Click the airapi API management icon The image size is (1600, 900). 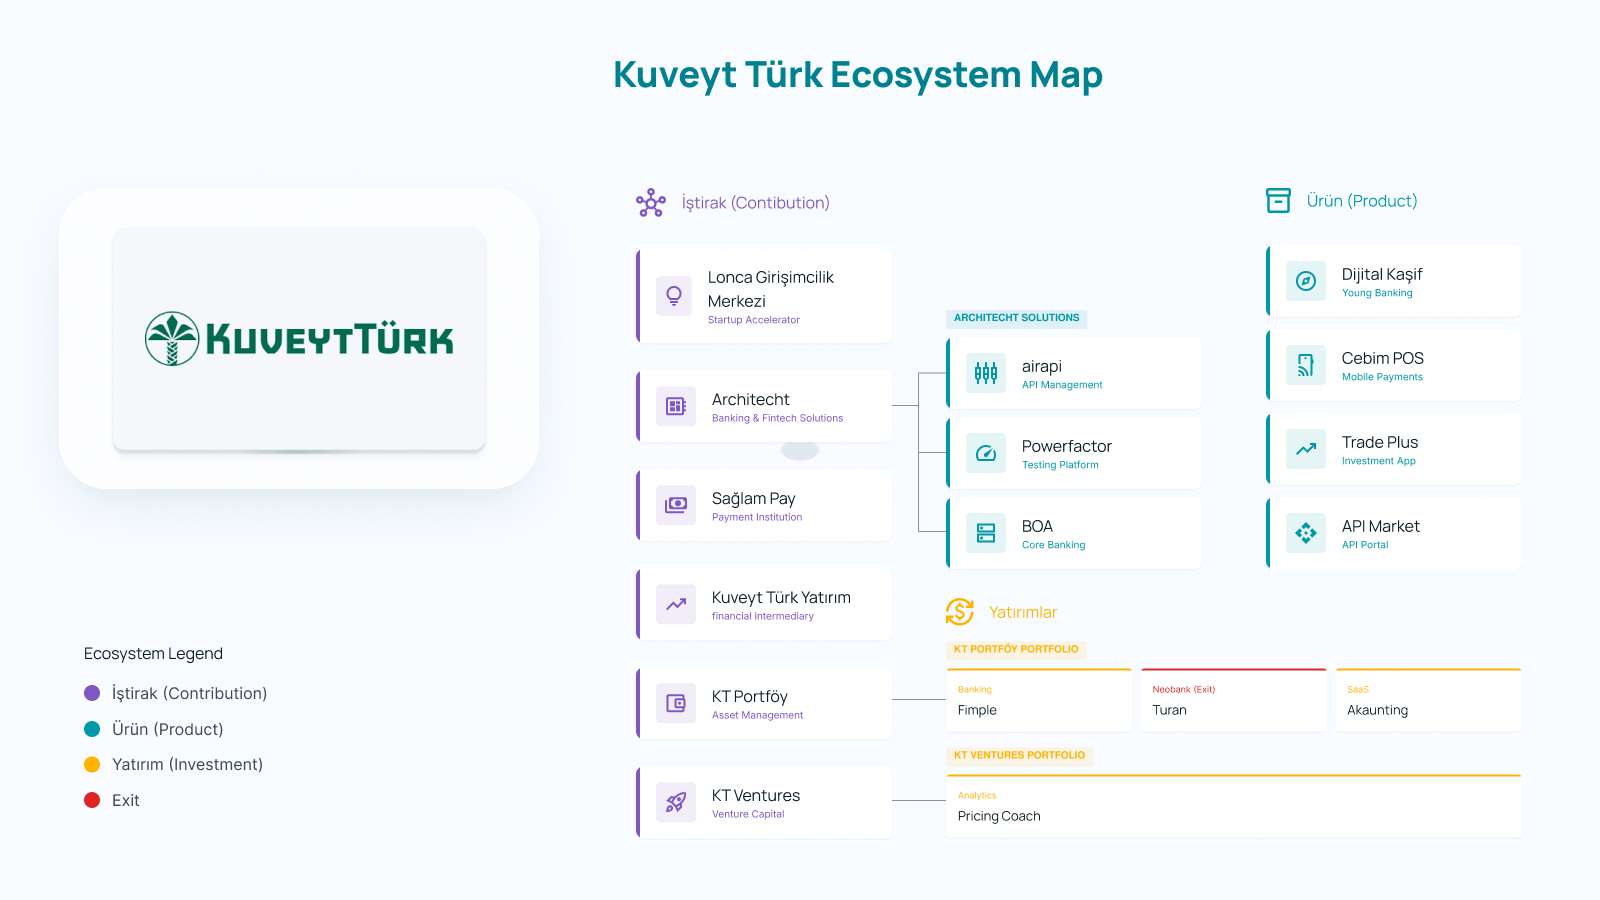986,373
